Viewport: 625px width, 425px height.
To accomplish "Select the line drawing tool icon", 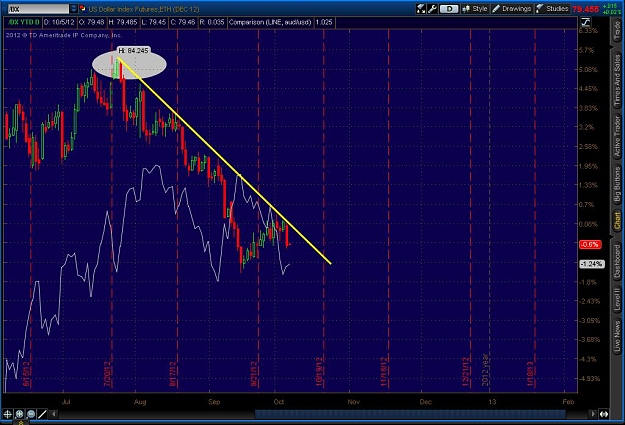I will point(42,414).
